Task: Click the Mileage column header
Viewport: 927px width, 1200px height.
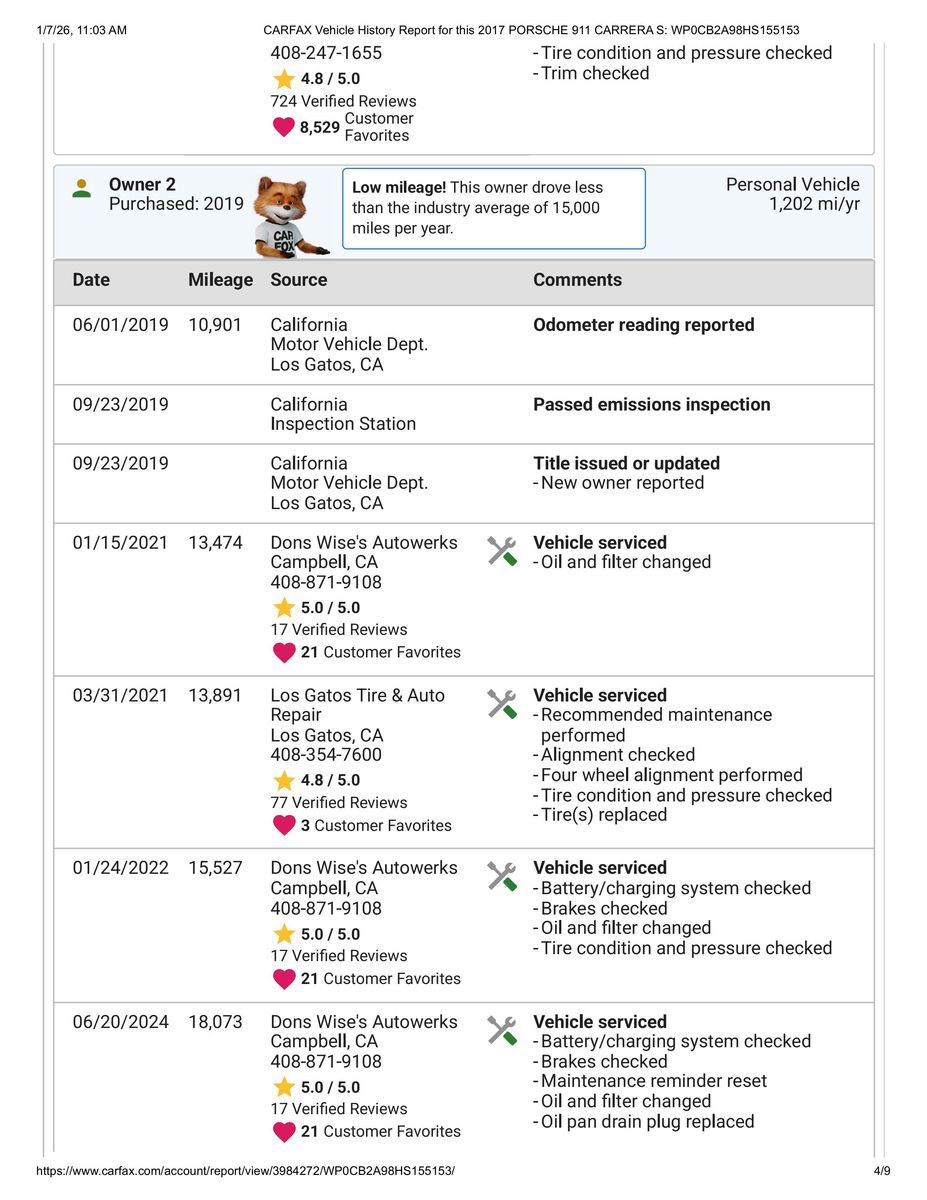Action: [x=220, y=280]
